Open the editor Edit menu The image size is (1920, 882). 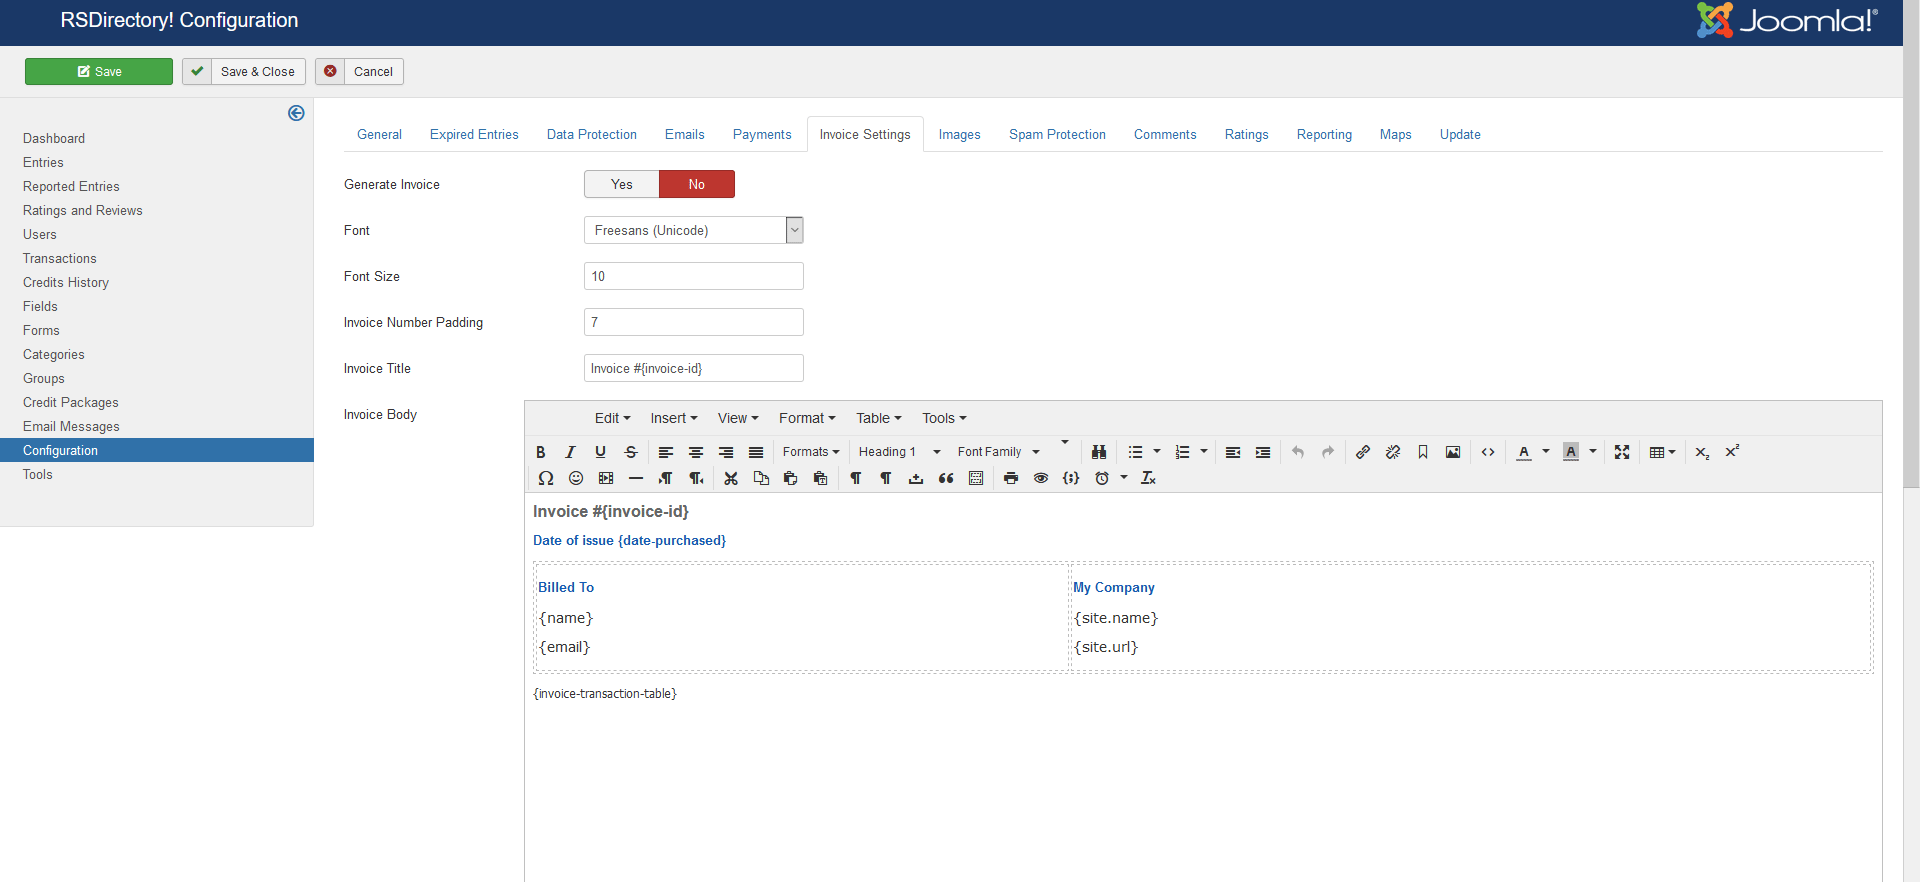click(x=612, y=418)
